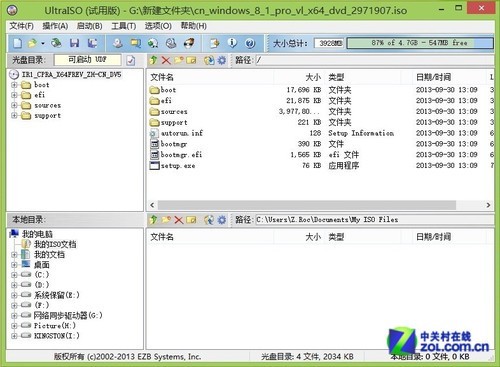Click the Save As icon
Viewport: 500px width, 367px height.
92,43
